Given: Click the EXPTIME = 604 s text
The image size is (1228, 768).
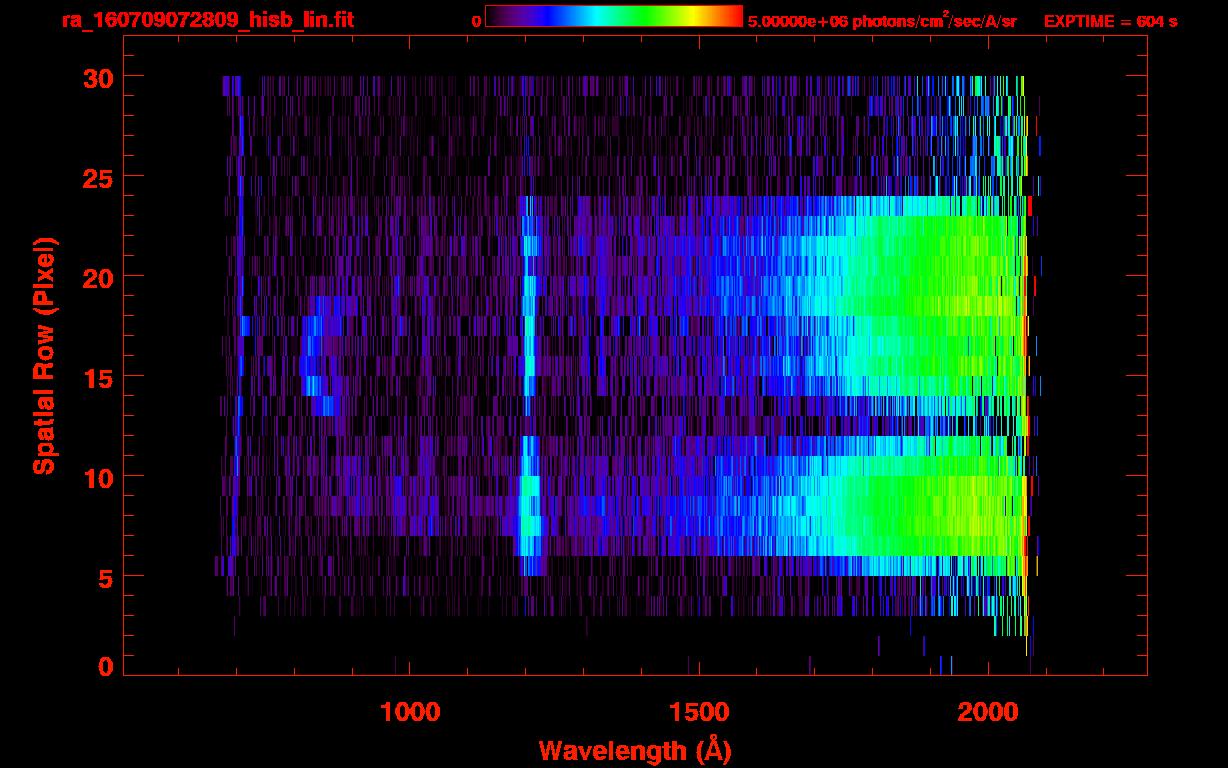Looking at the screenshot, I should pyautogui.click(x=1110, y=20).
